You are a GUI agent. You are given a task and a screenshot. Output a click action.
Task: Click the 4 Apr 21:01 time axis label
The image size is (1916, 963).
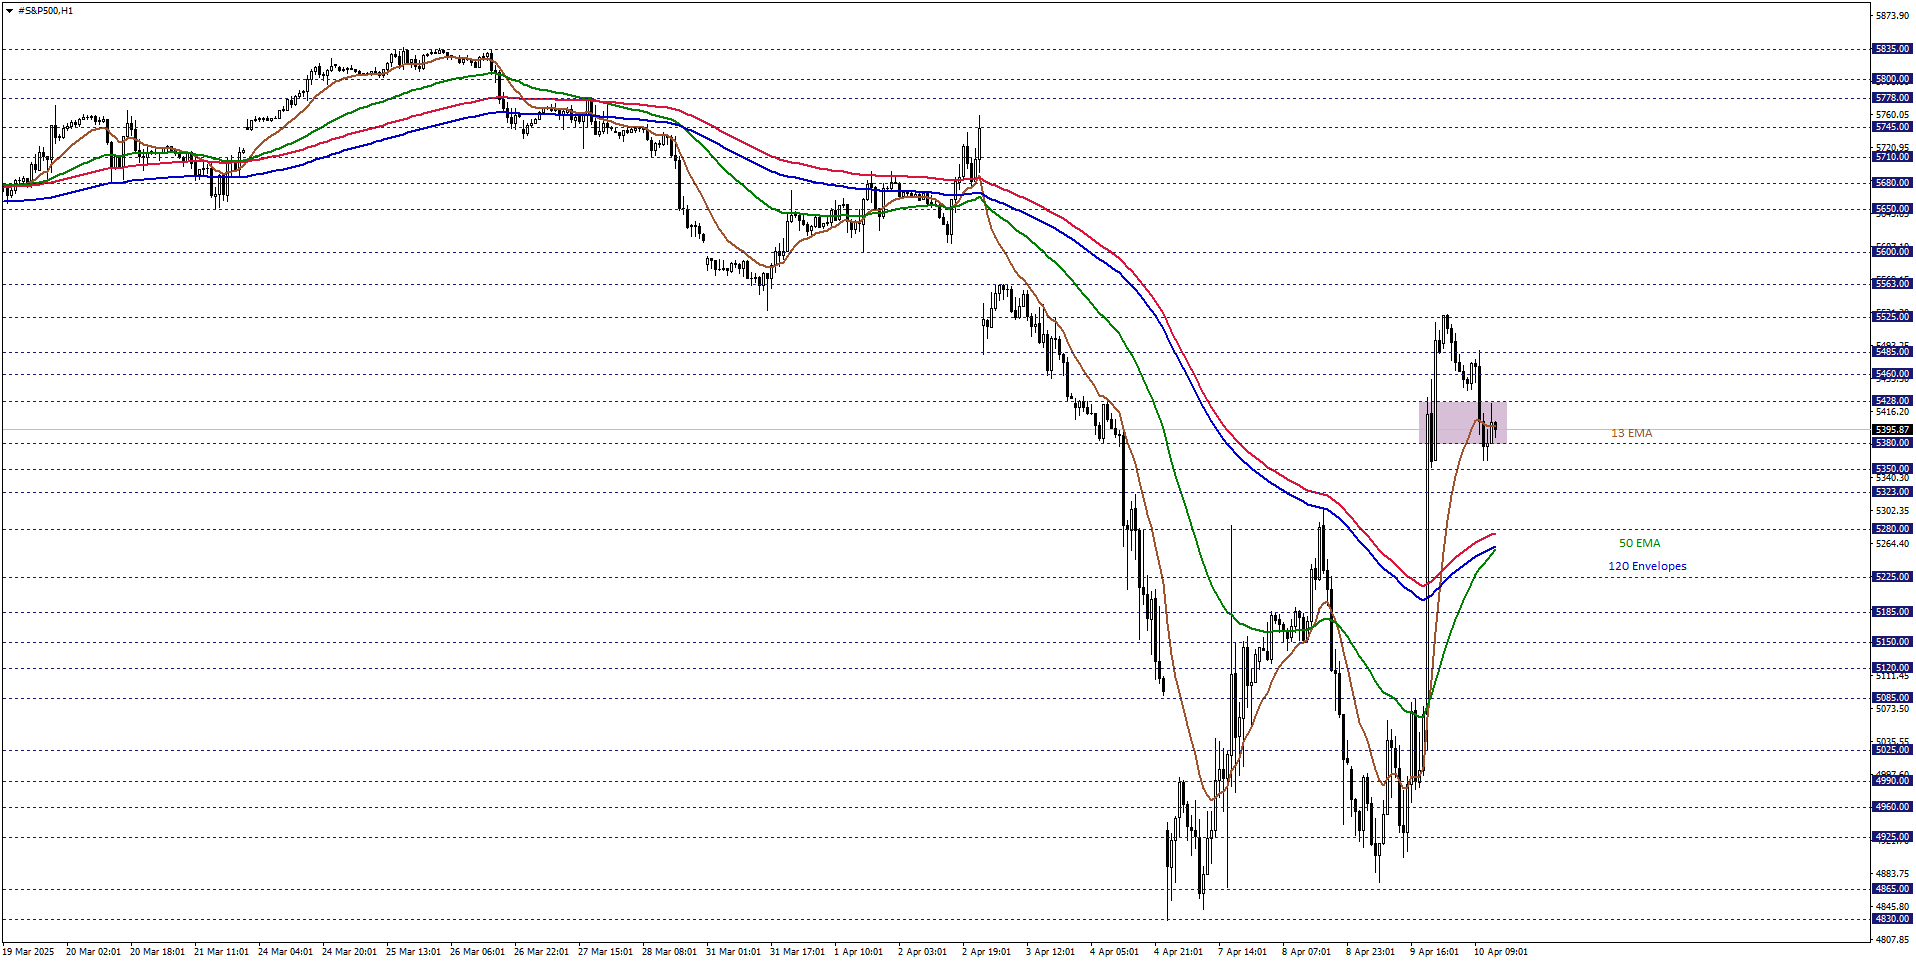[1178, 952]
